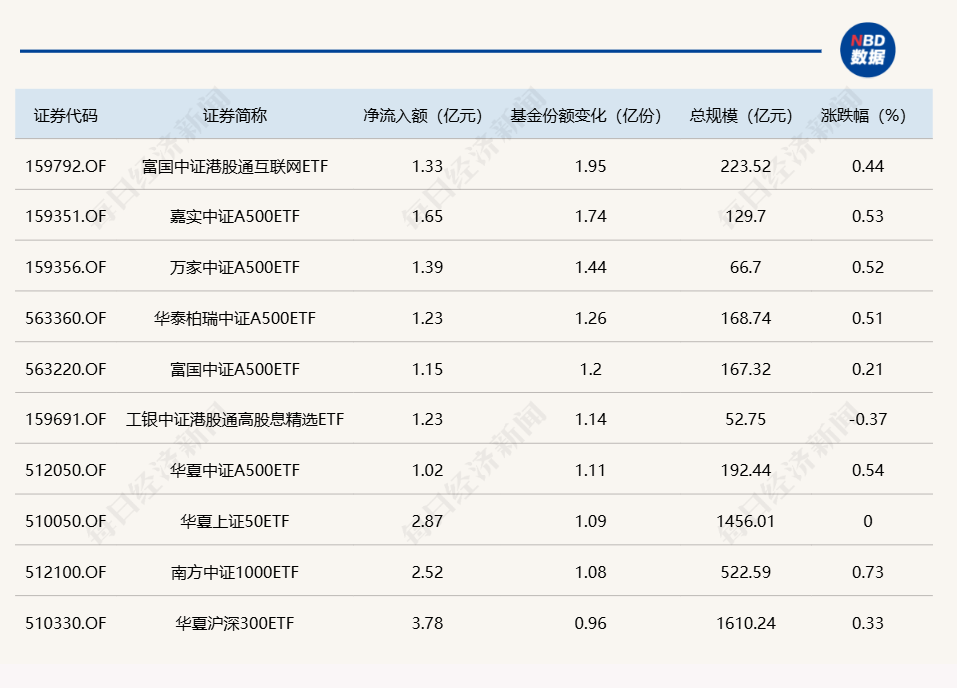Select 南方中证1000ETF fund name
This screenshot has height=688, width=957.
tap(235, 572)
